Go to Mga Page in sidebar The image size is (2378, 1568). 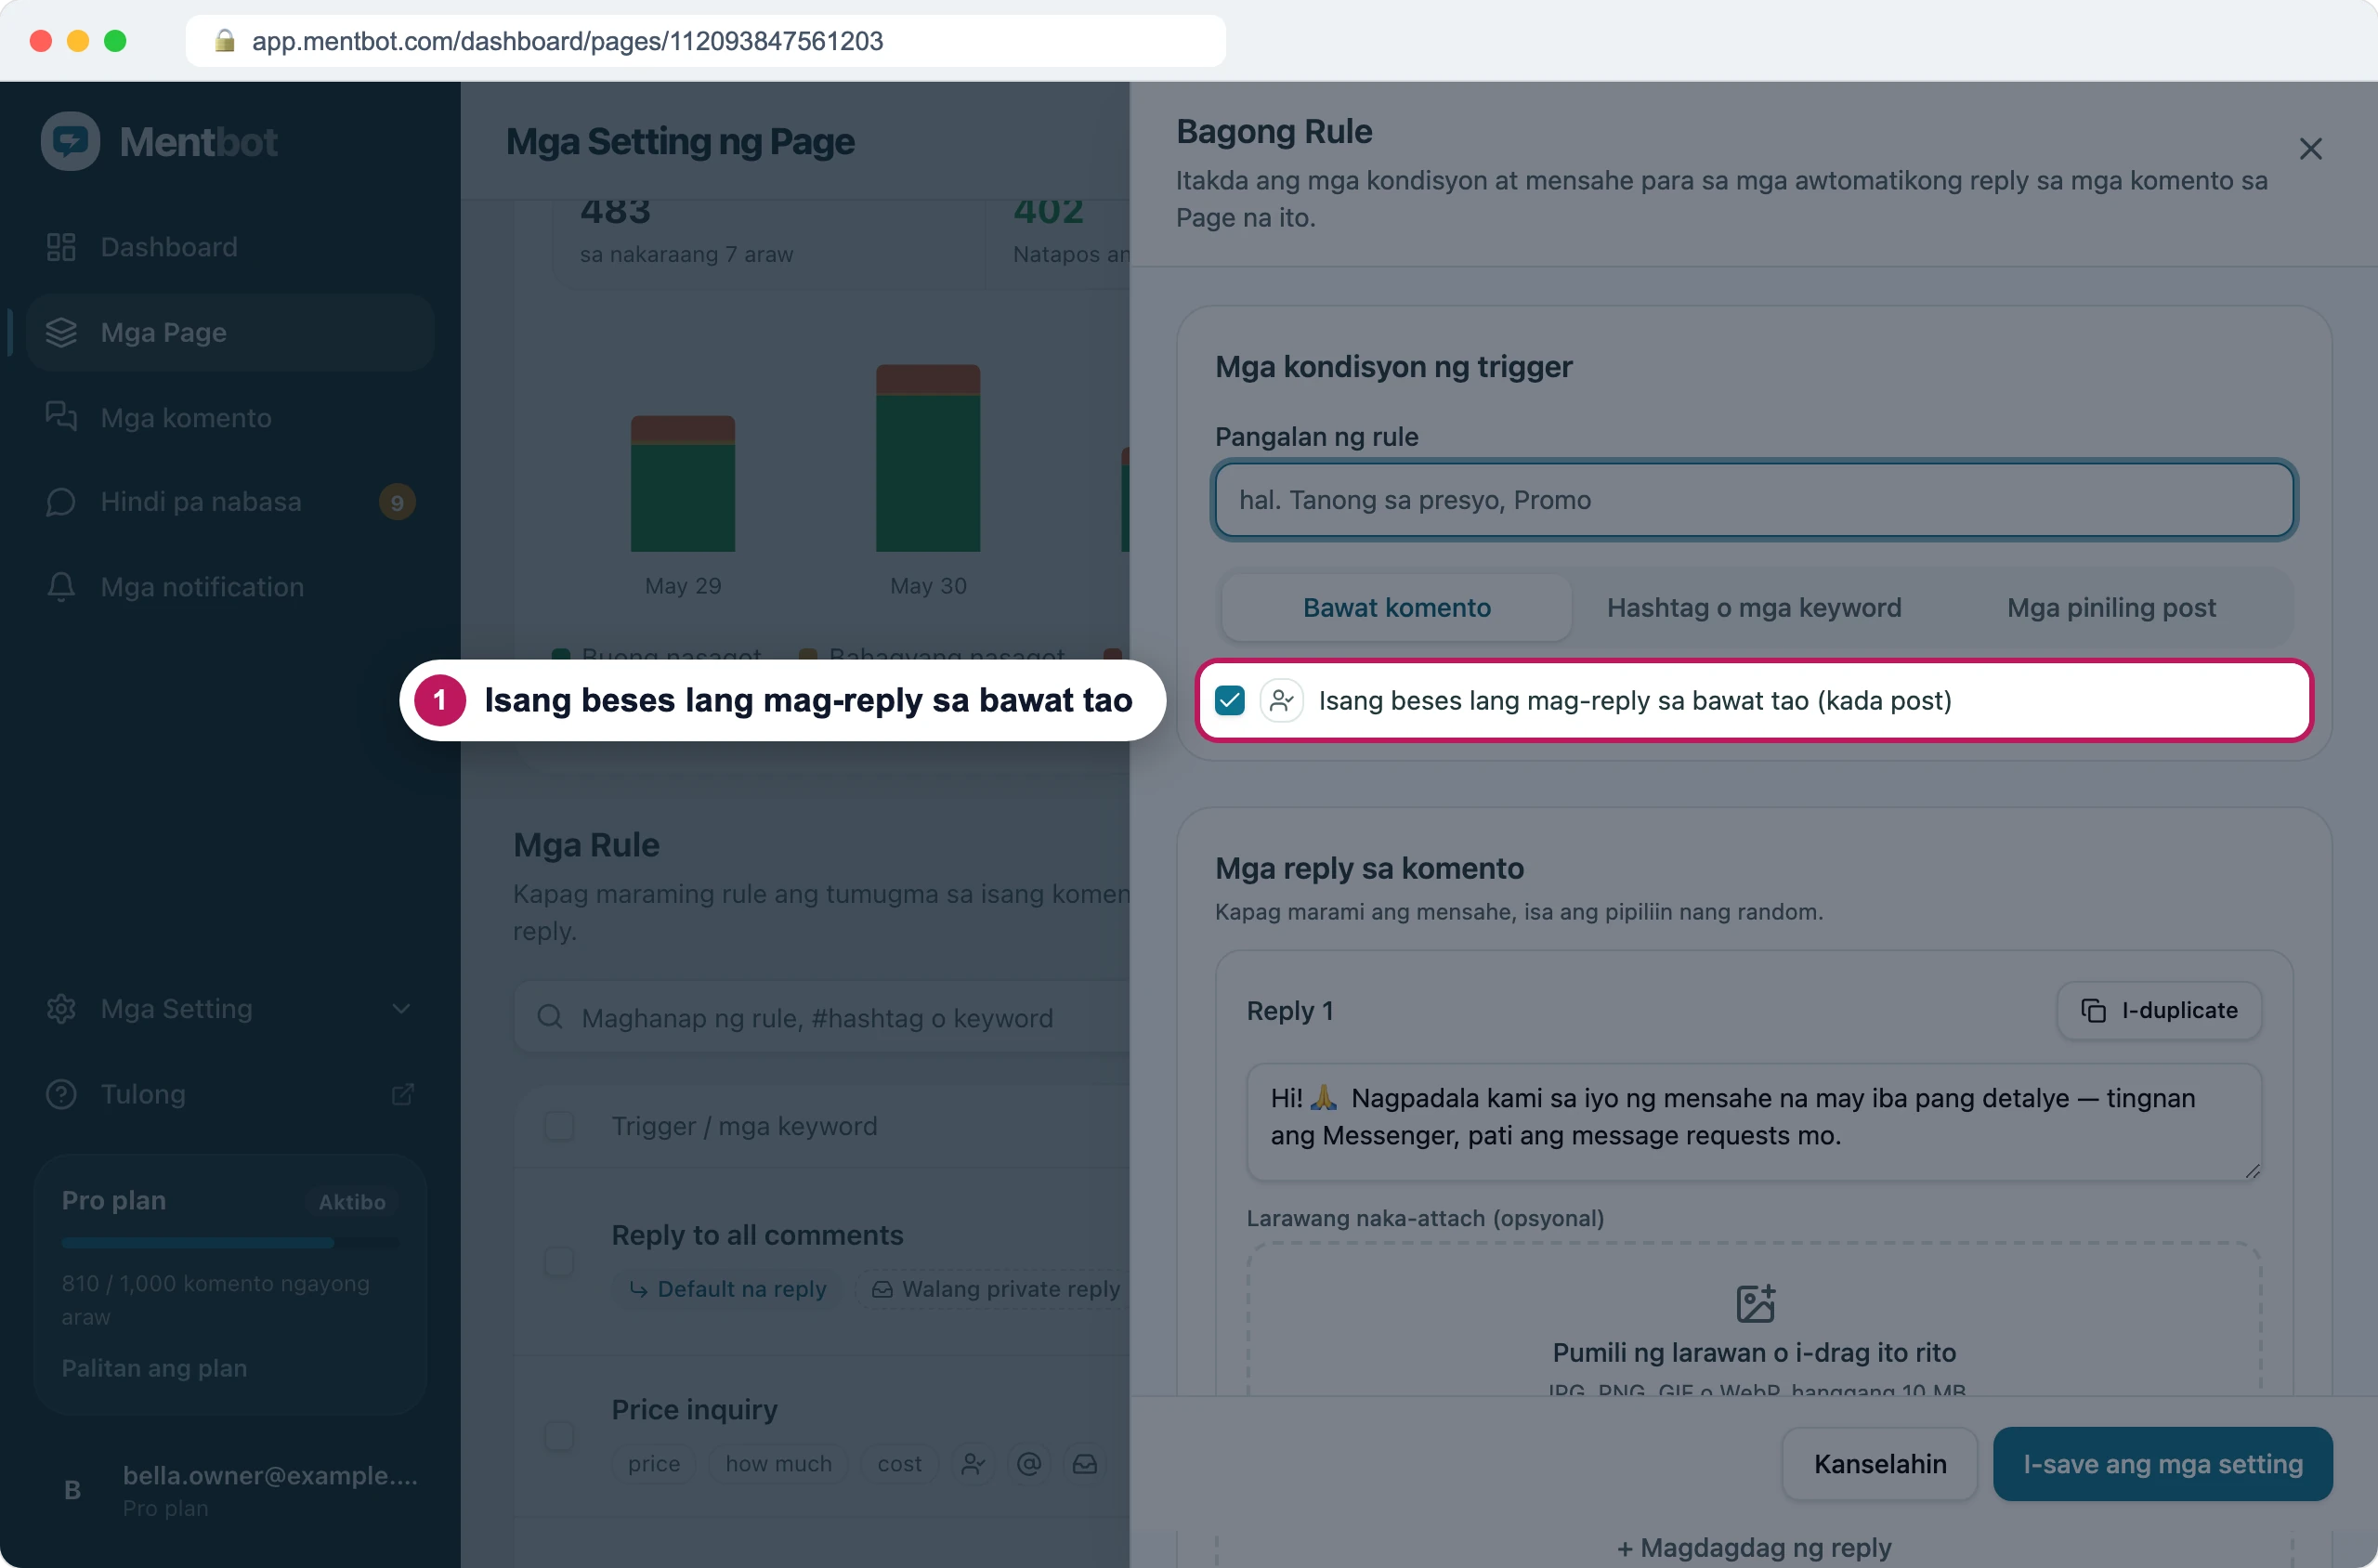click(230, 332)
